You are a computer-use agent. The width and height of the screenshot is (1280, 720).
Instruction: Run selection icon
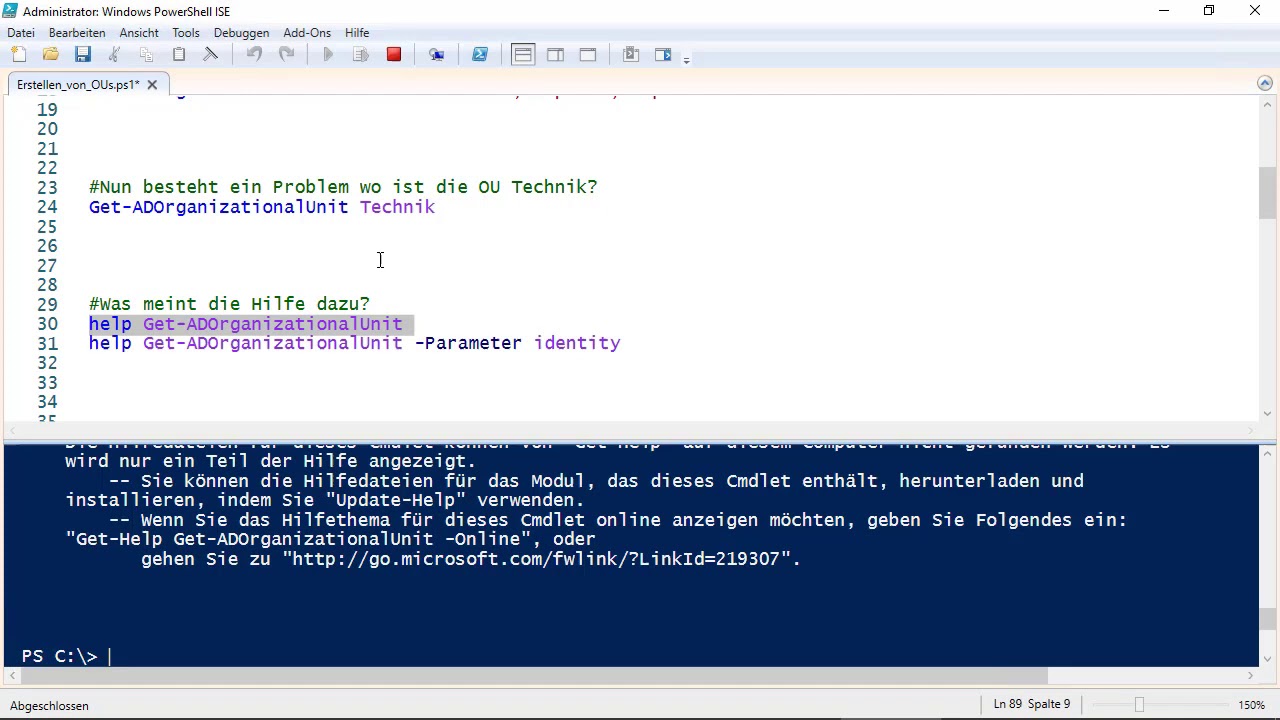click(x=361, y=55)
